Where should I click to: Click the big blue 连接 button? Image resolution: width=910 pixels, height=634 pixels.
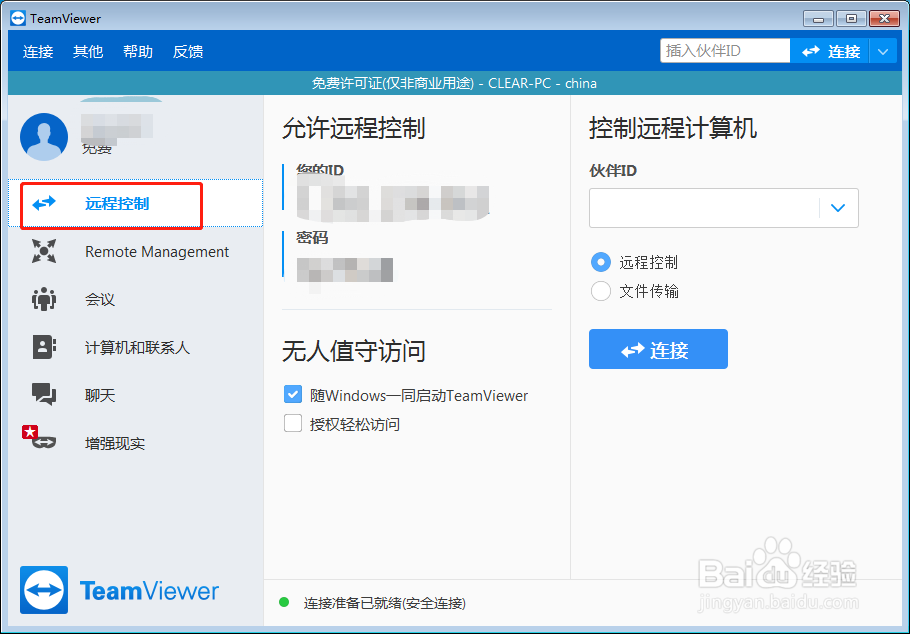658,349
